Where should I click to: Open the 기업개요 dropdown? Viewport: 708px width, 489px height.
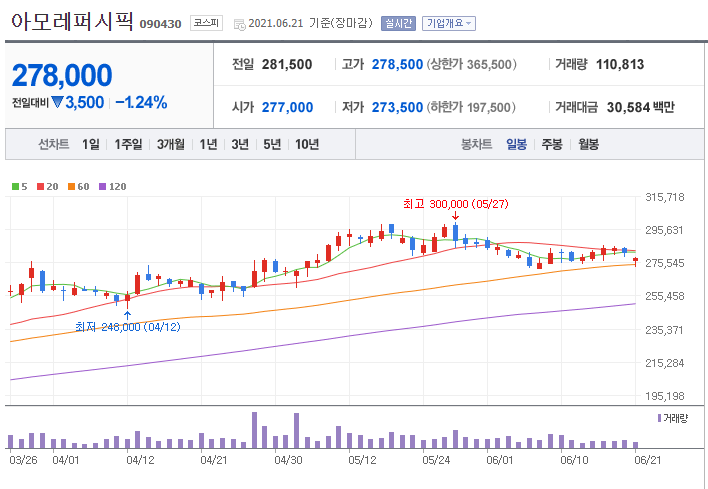(x=448, y=23)
